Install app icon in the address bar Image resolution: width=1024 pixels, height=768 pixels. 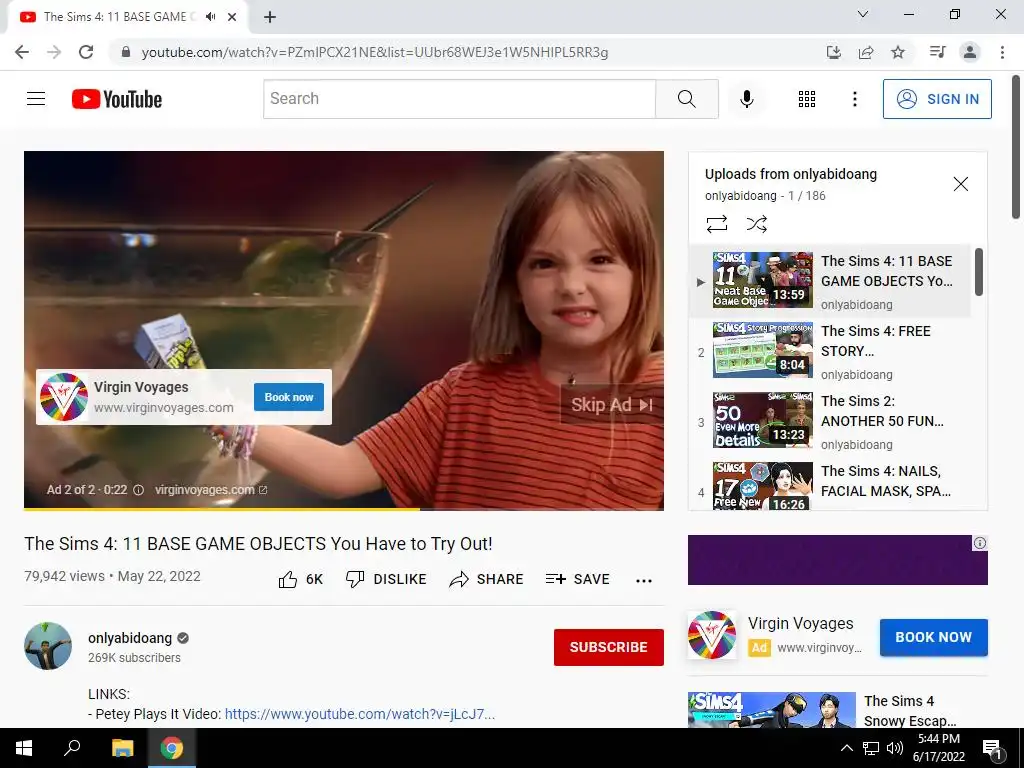coord(833,52)
